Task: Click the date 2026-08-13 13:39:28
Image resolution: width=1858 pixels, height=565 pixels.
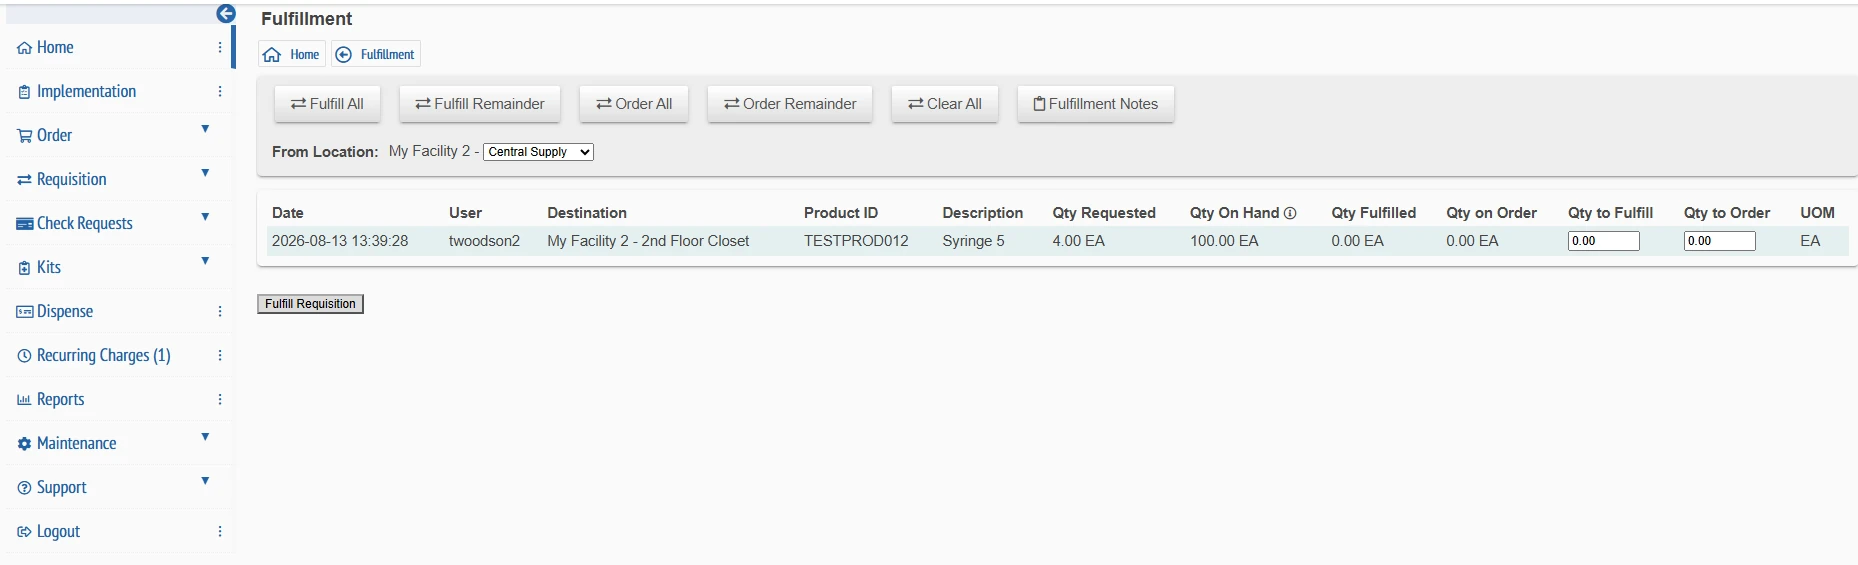Action: [340, 241]
